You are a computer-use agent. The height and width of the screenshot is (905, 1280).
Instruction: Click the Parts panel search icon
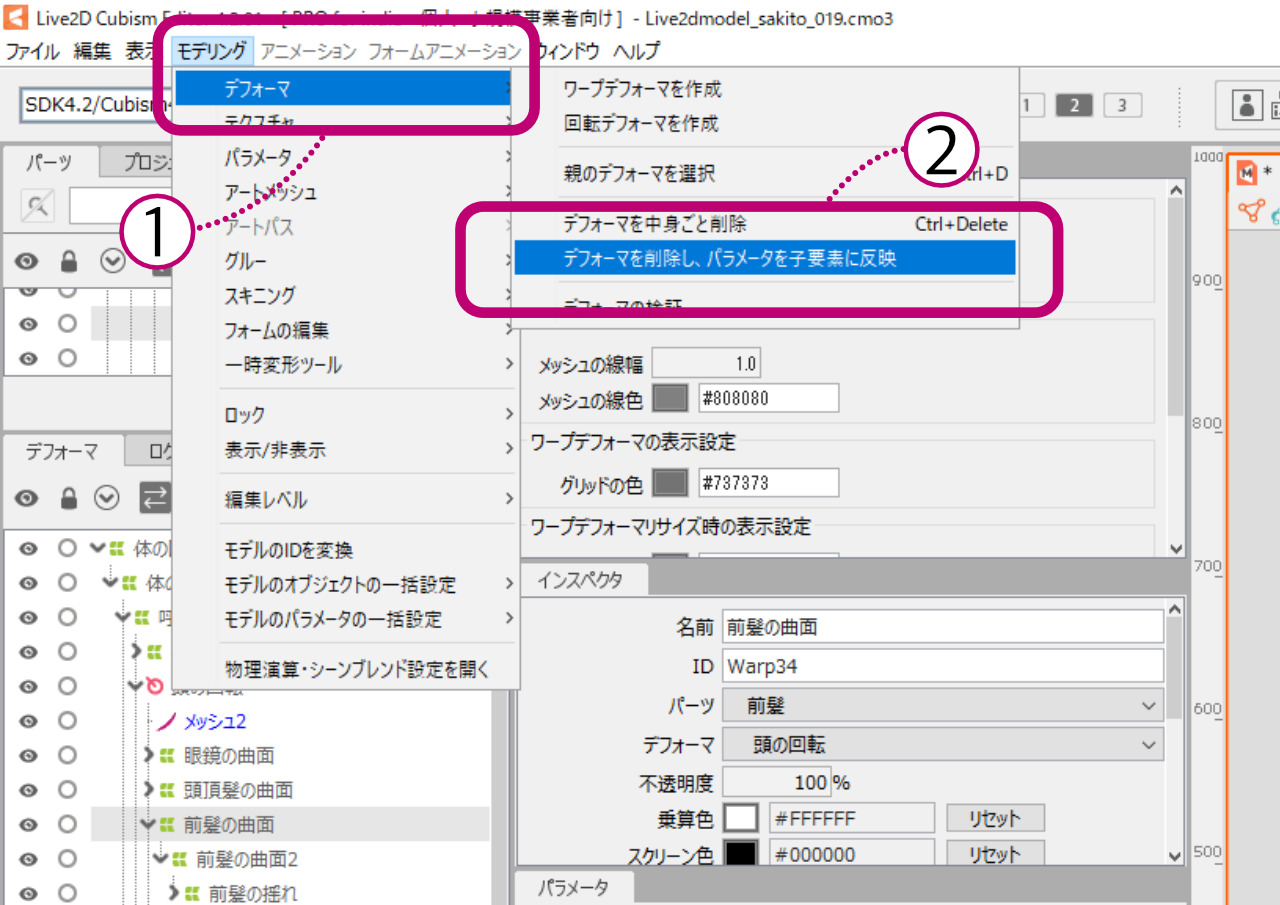pos(38,206)
